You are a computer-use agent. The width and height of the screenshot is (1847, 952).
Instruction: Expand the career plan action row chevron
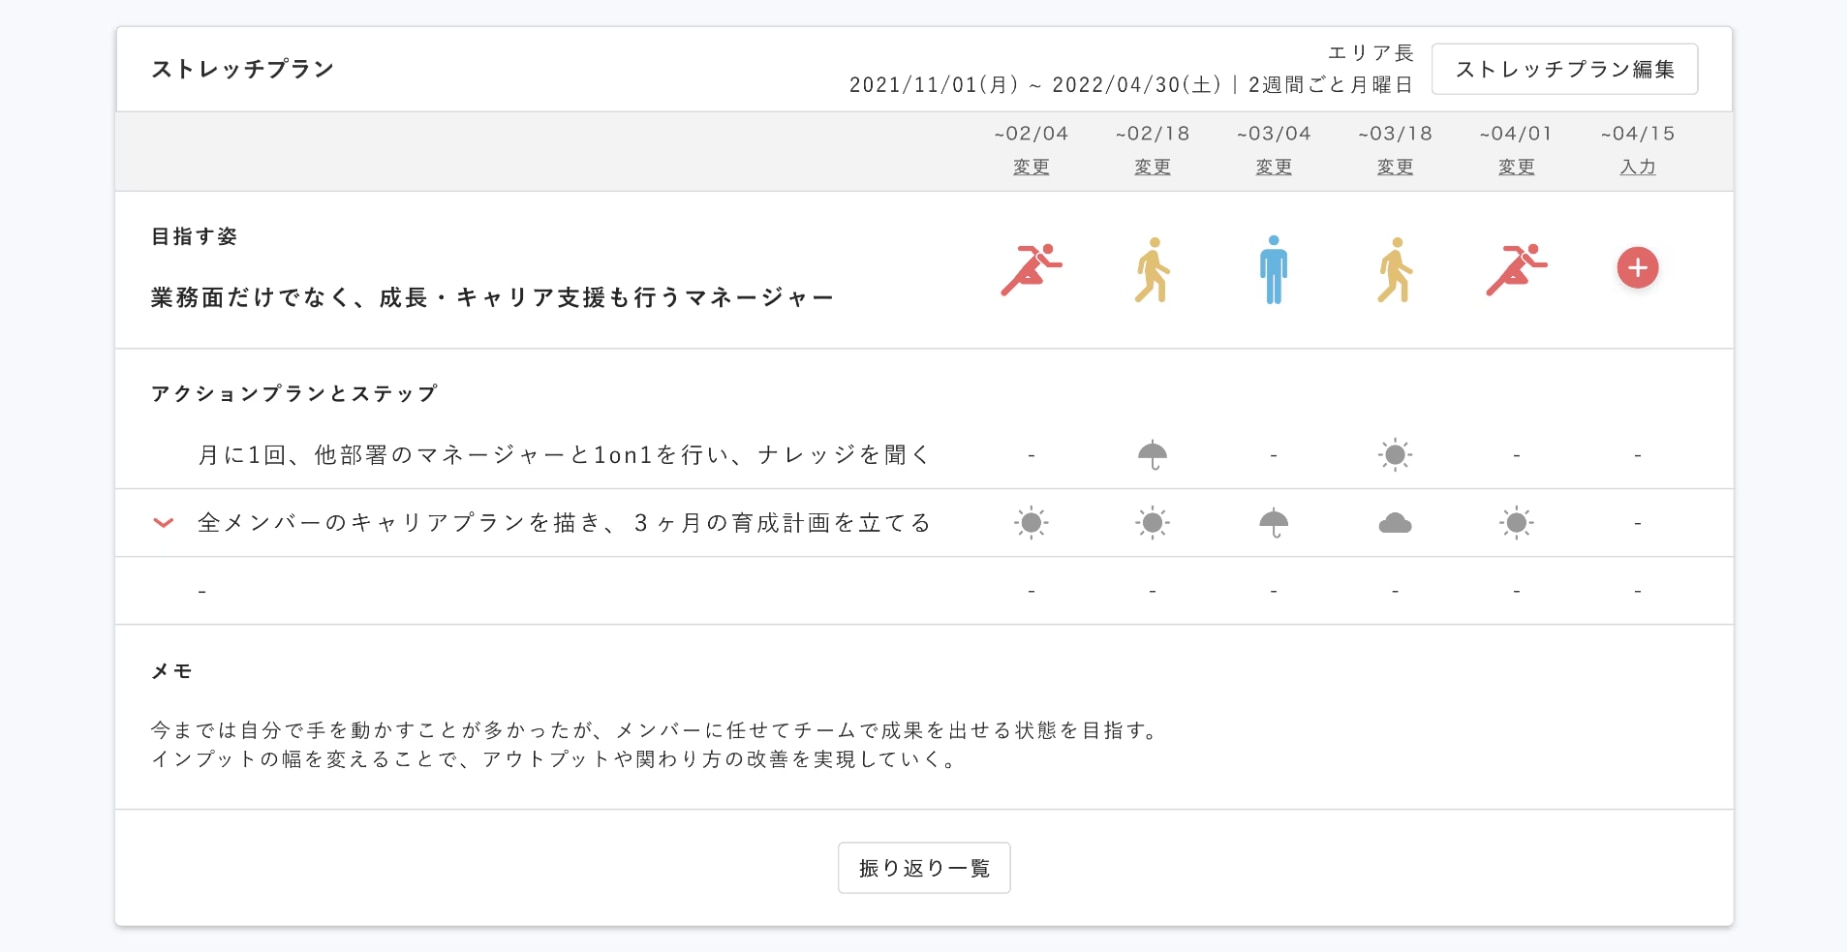163,523
